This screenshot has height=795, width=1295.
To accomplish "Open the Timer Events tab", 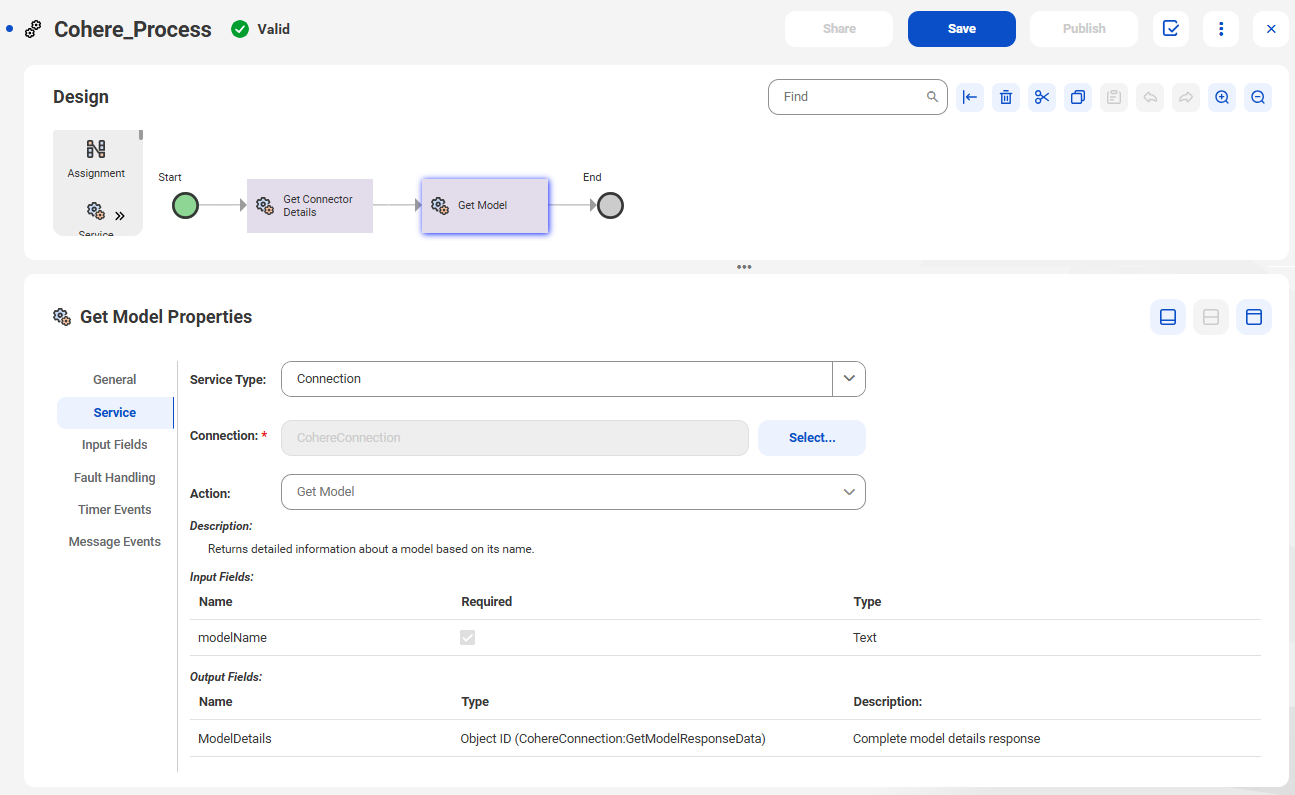I will click(115, 510).
